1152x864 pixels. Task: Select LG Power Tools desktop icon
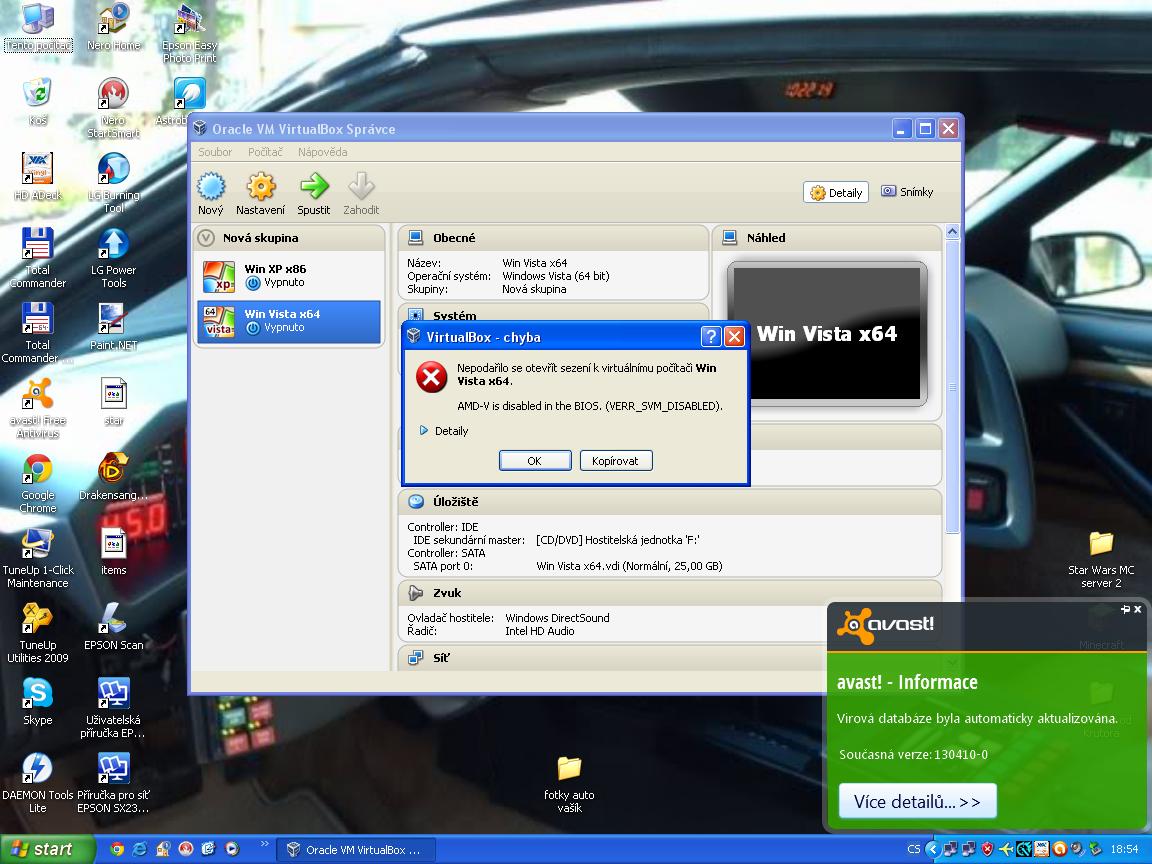pos(113,258)
